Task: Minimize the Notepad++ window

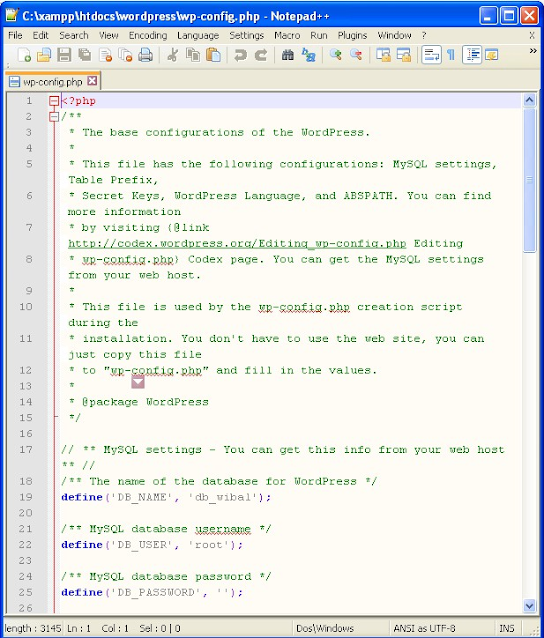Action: coord(489,15)
